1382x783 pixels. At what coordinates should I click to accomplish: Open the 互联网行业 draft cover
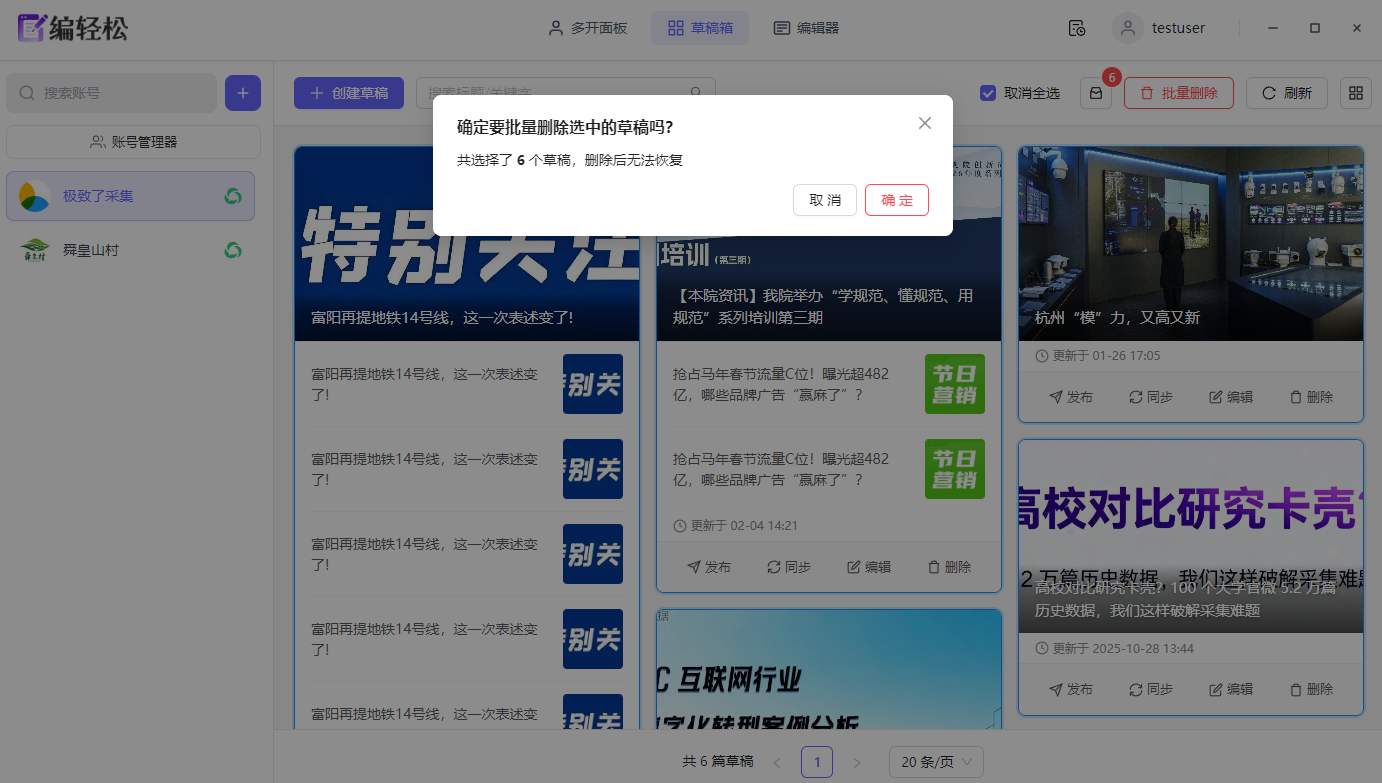pyautogui.click(x=829, y=670)
